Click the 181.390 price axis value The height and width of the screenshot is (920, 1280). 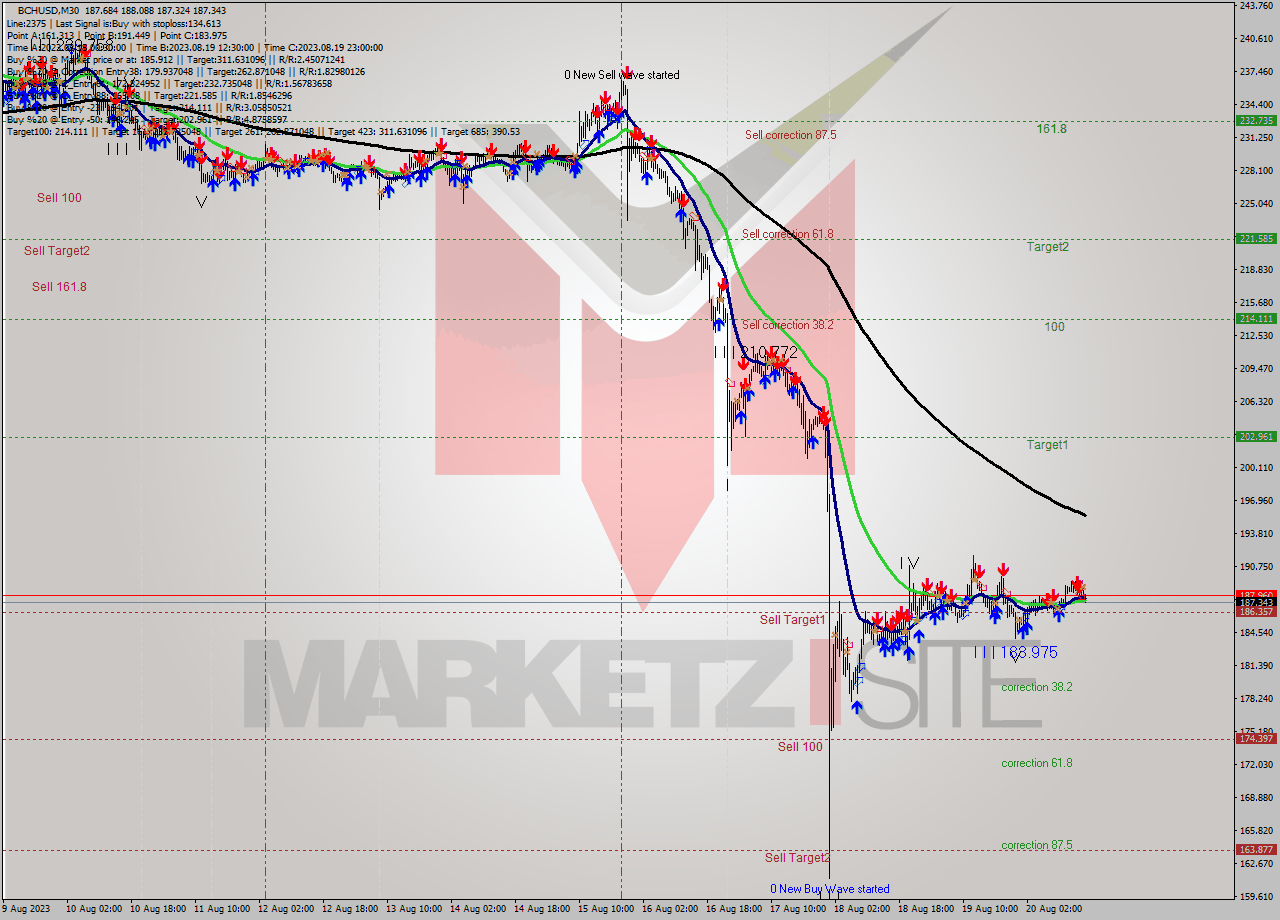(1257, 666)
